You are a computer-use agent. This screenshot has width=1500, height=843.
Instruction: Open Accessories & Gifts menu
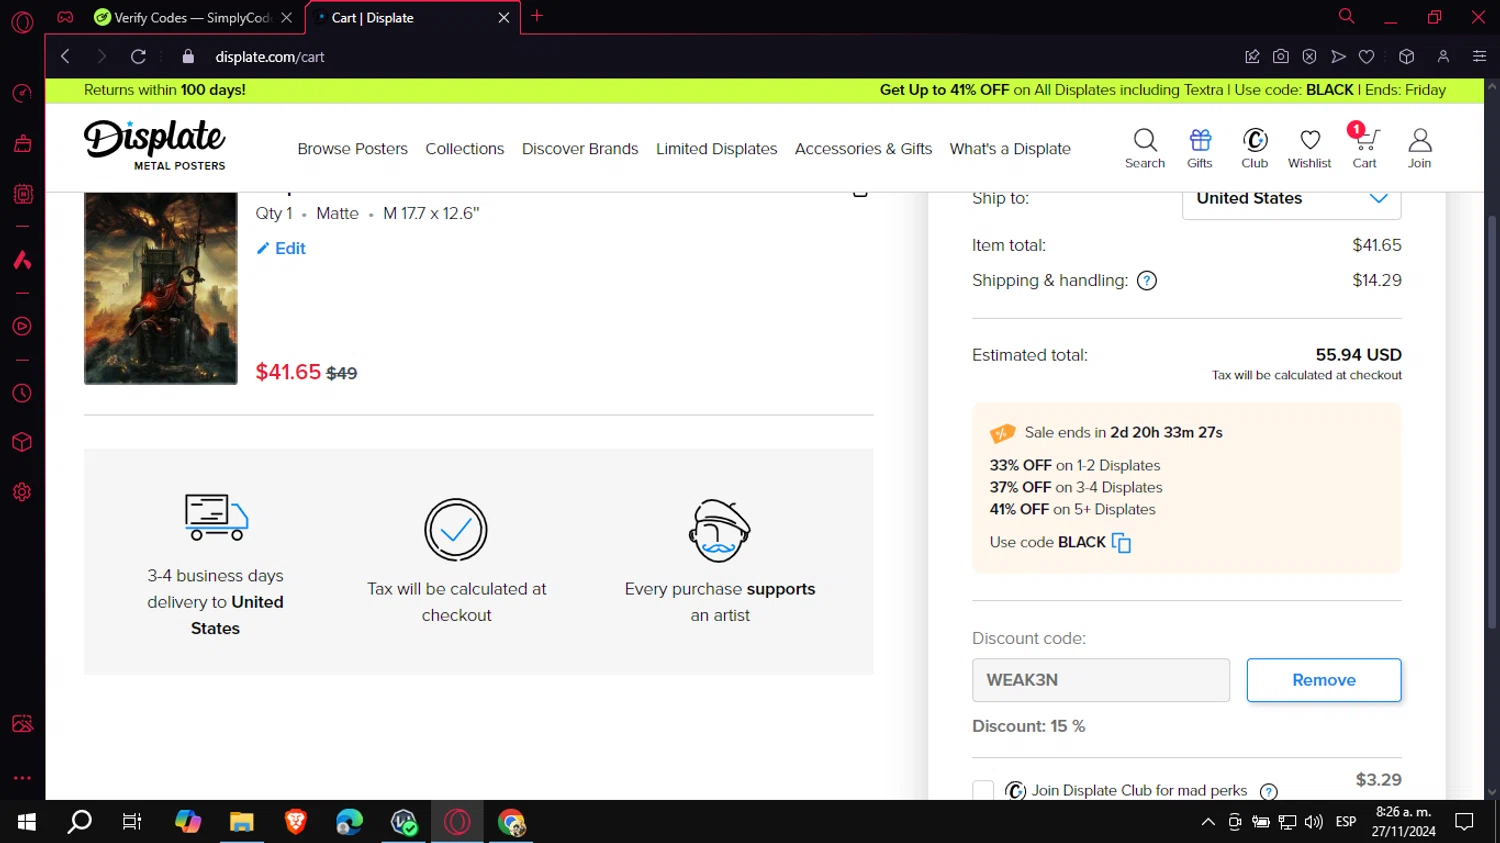point(863,149)
